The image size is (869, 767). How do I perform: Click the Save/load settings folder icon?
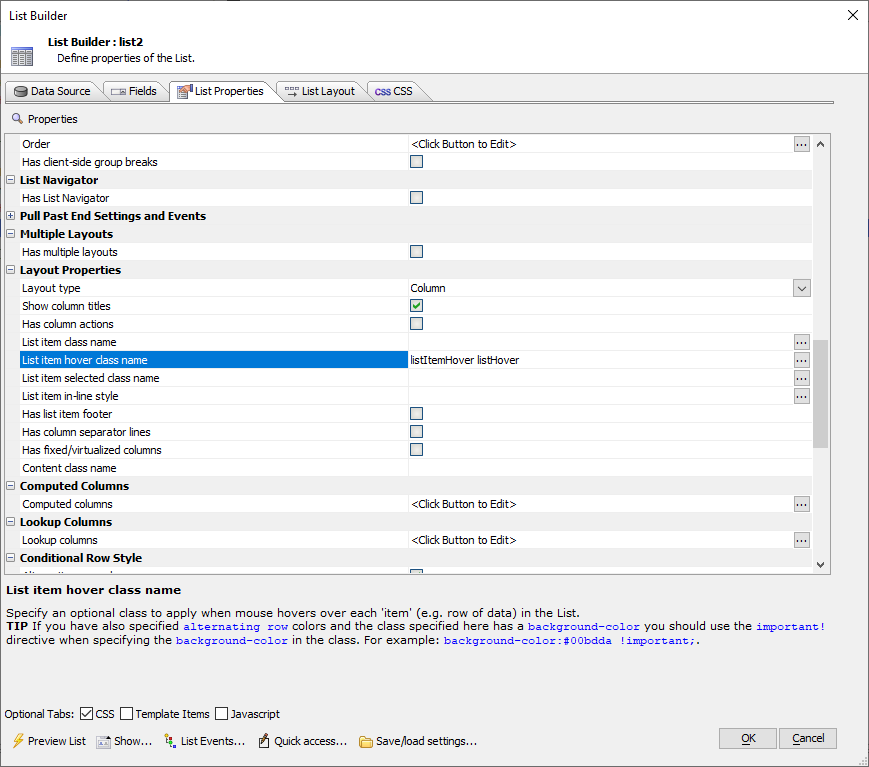coord(365,742)
